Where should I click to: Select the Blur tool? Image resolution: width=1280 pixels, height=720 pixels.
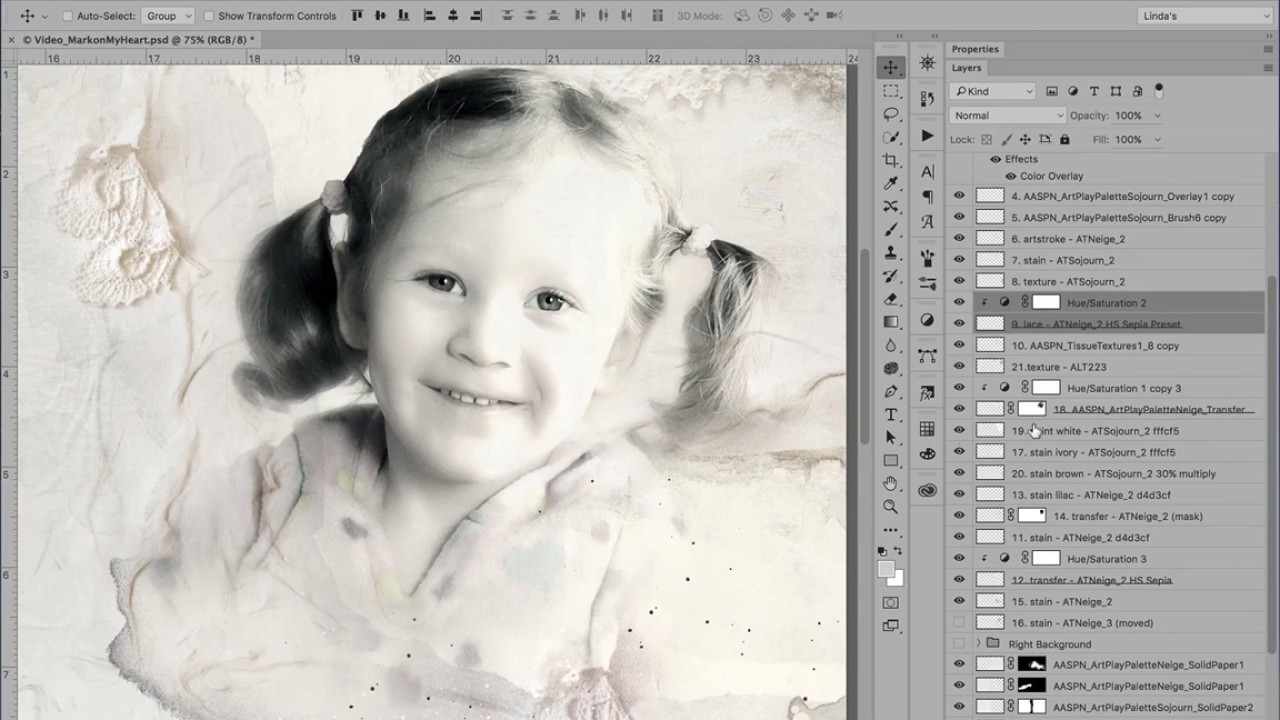pos(891,345)
